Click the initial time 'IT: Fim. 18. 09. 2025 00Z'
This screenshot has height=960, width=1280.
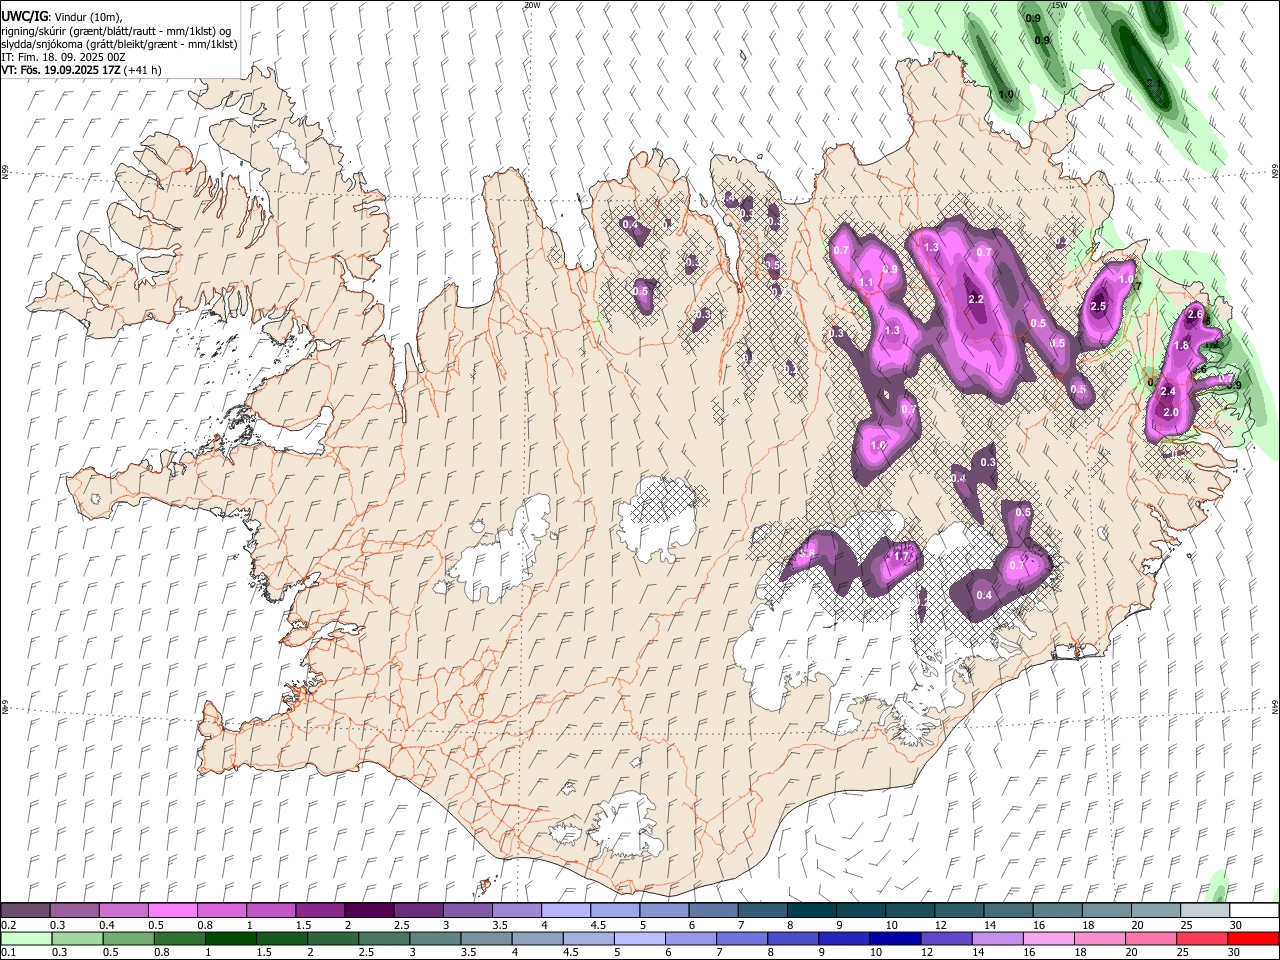(x=63, y=57)
